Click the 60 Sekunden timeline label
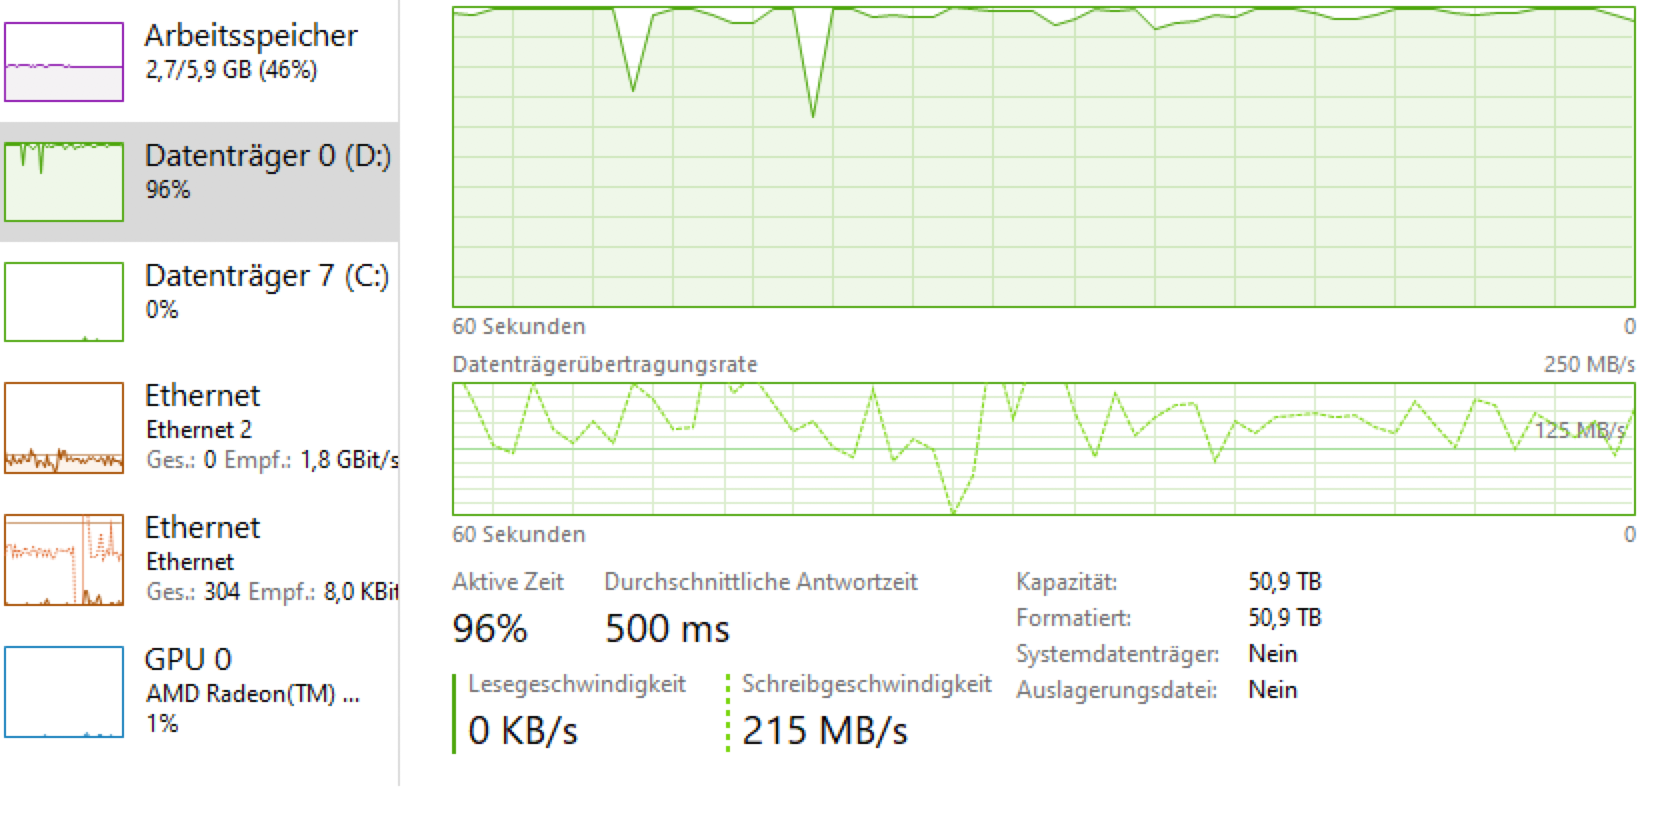Screen dimensions: 1666x818 517,326
